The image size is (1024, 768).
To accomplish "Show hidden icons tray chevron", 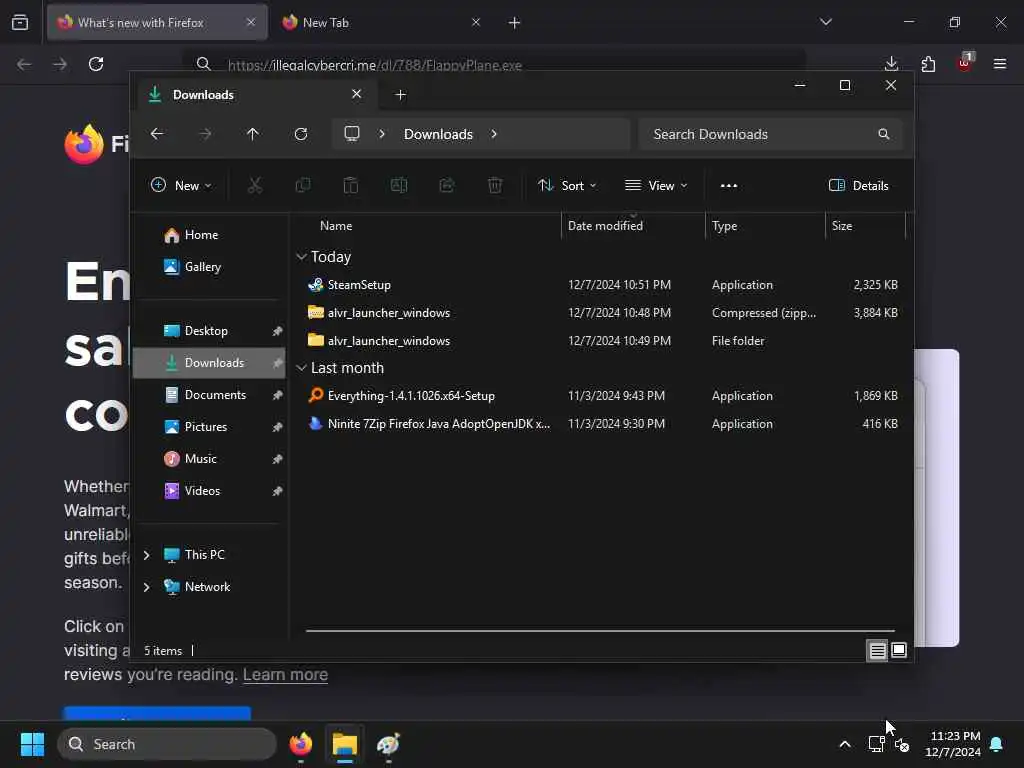I will [x=844, y=744].
